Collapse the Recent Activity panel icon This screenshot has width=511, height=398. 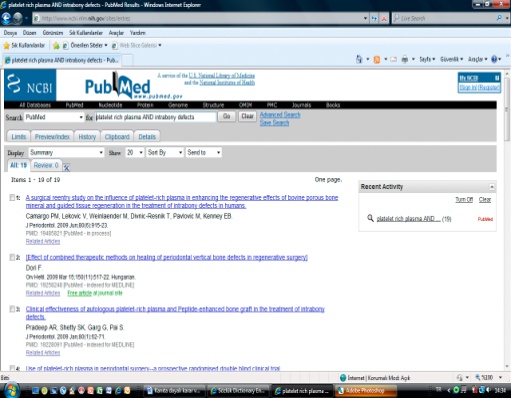click(492, 187)
